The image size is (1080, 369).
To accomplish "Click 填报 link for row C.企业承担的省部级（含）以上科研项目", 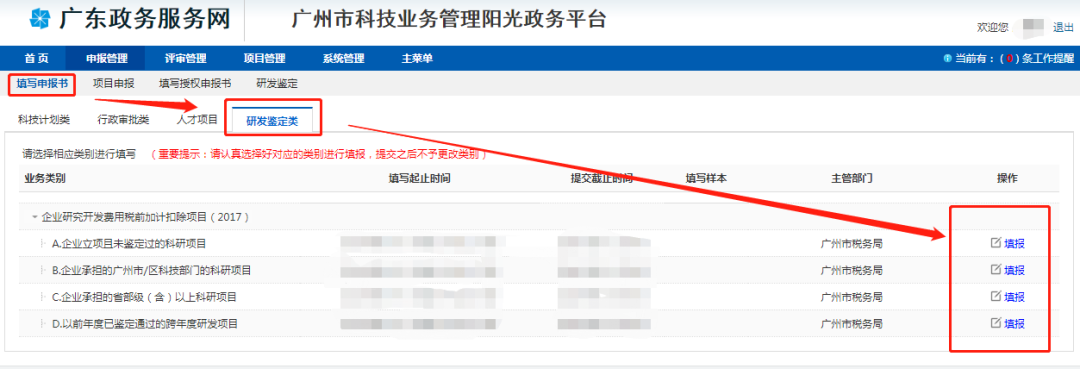I will coord(1015,297).
